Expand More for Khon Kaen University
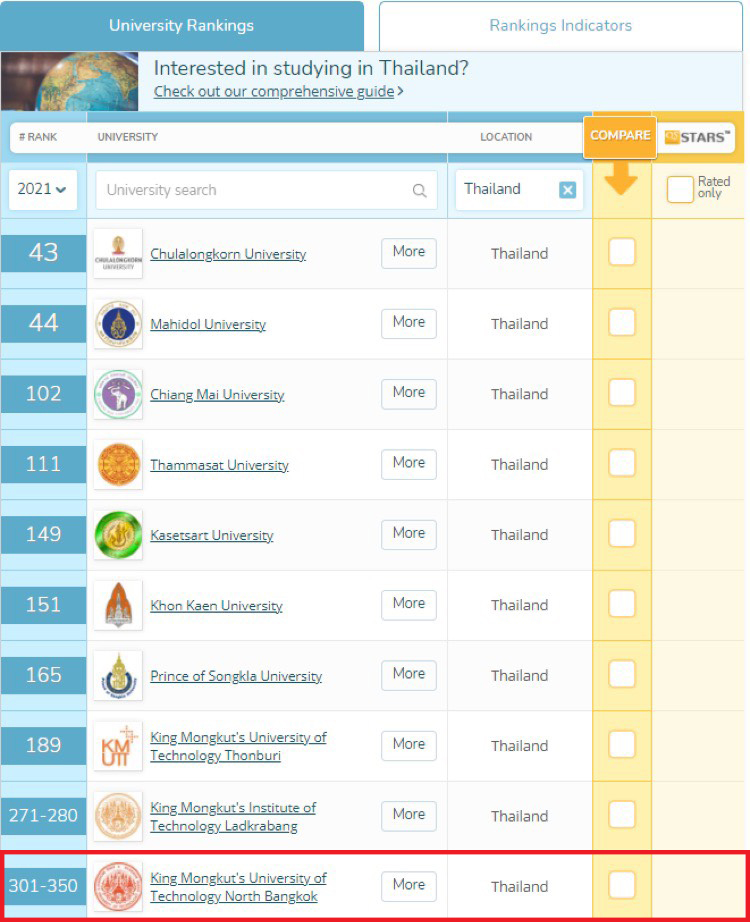The height and width of the screenshot is (922, 750). point(409,604)
